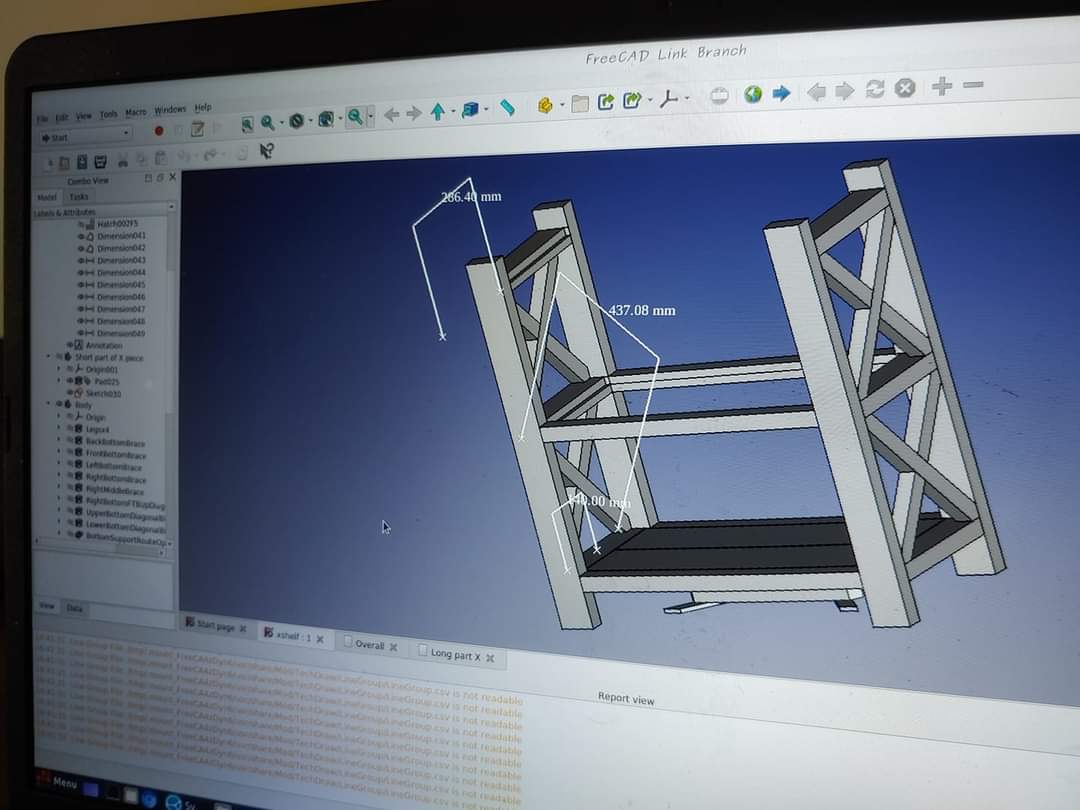Click the What's This help cursor icon
1080x810 pixels.
(266, 151)
